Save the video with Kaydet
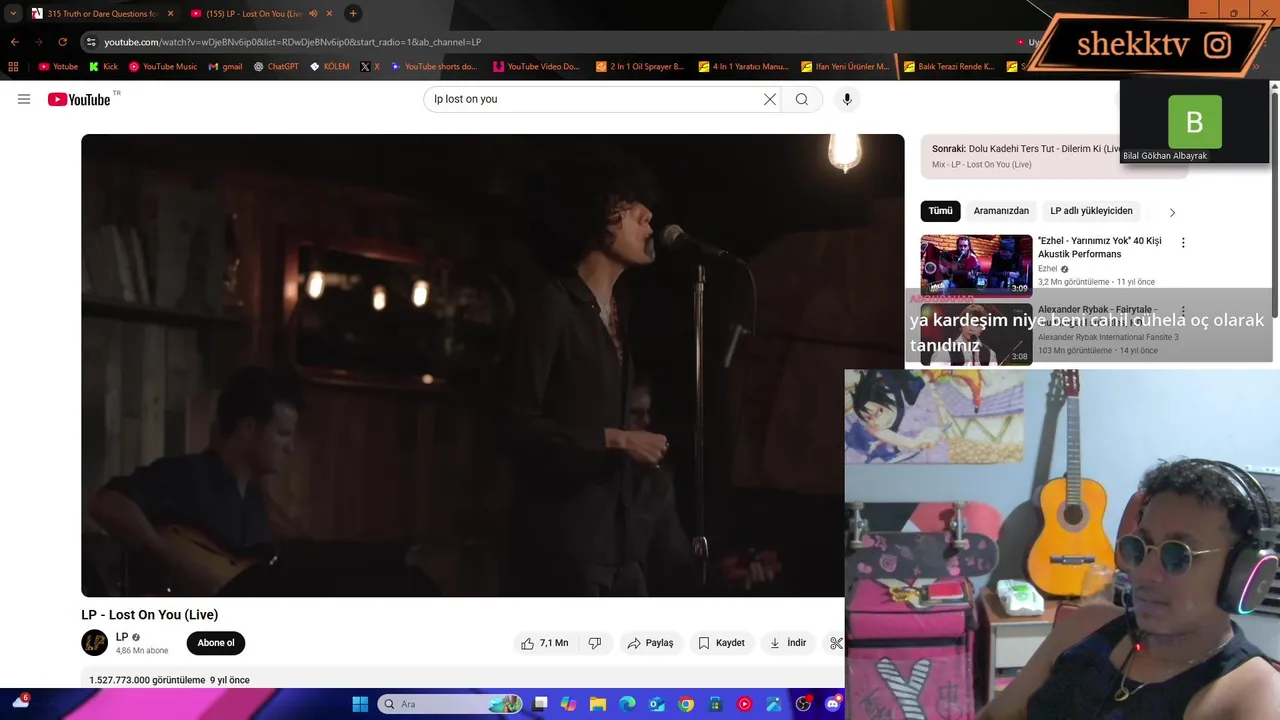Viewport: 1280px width, 720px height. (x=721, y=643)
